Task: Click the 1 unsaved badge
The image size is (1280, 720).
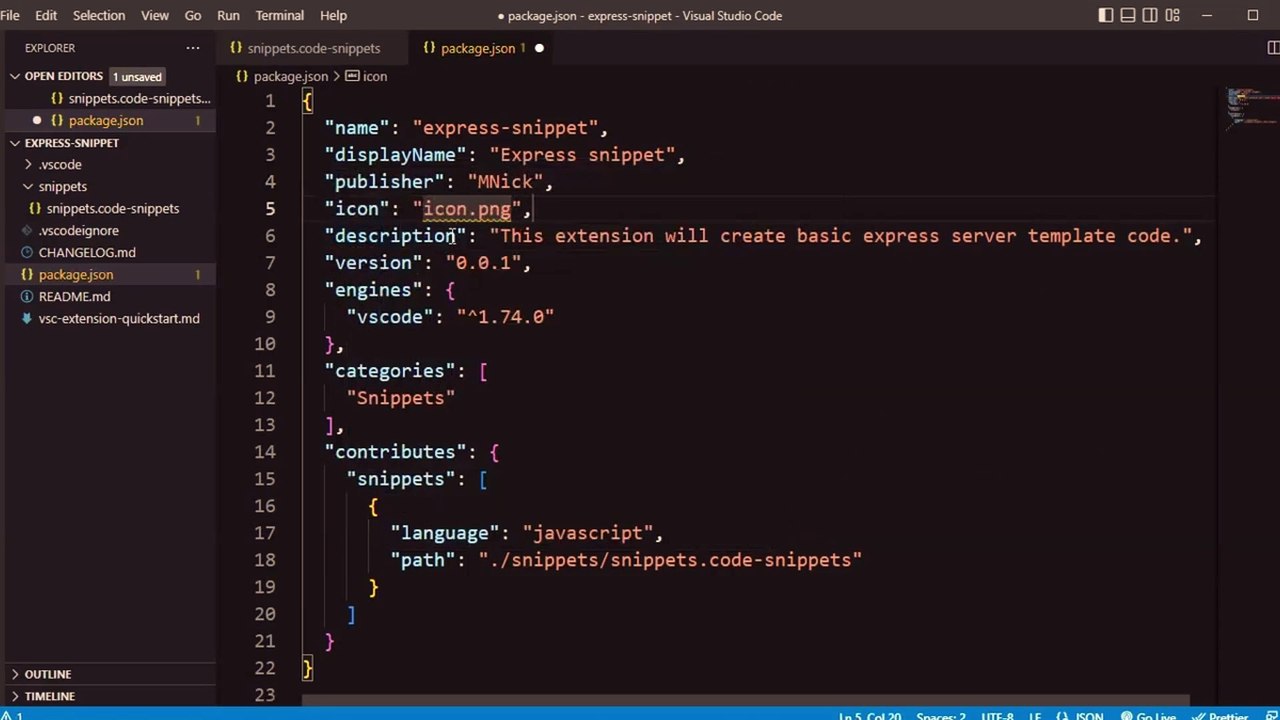Action: pos(137,76)
